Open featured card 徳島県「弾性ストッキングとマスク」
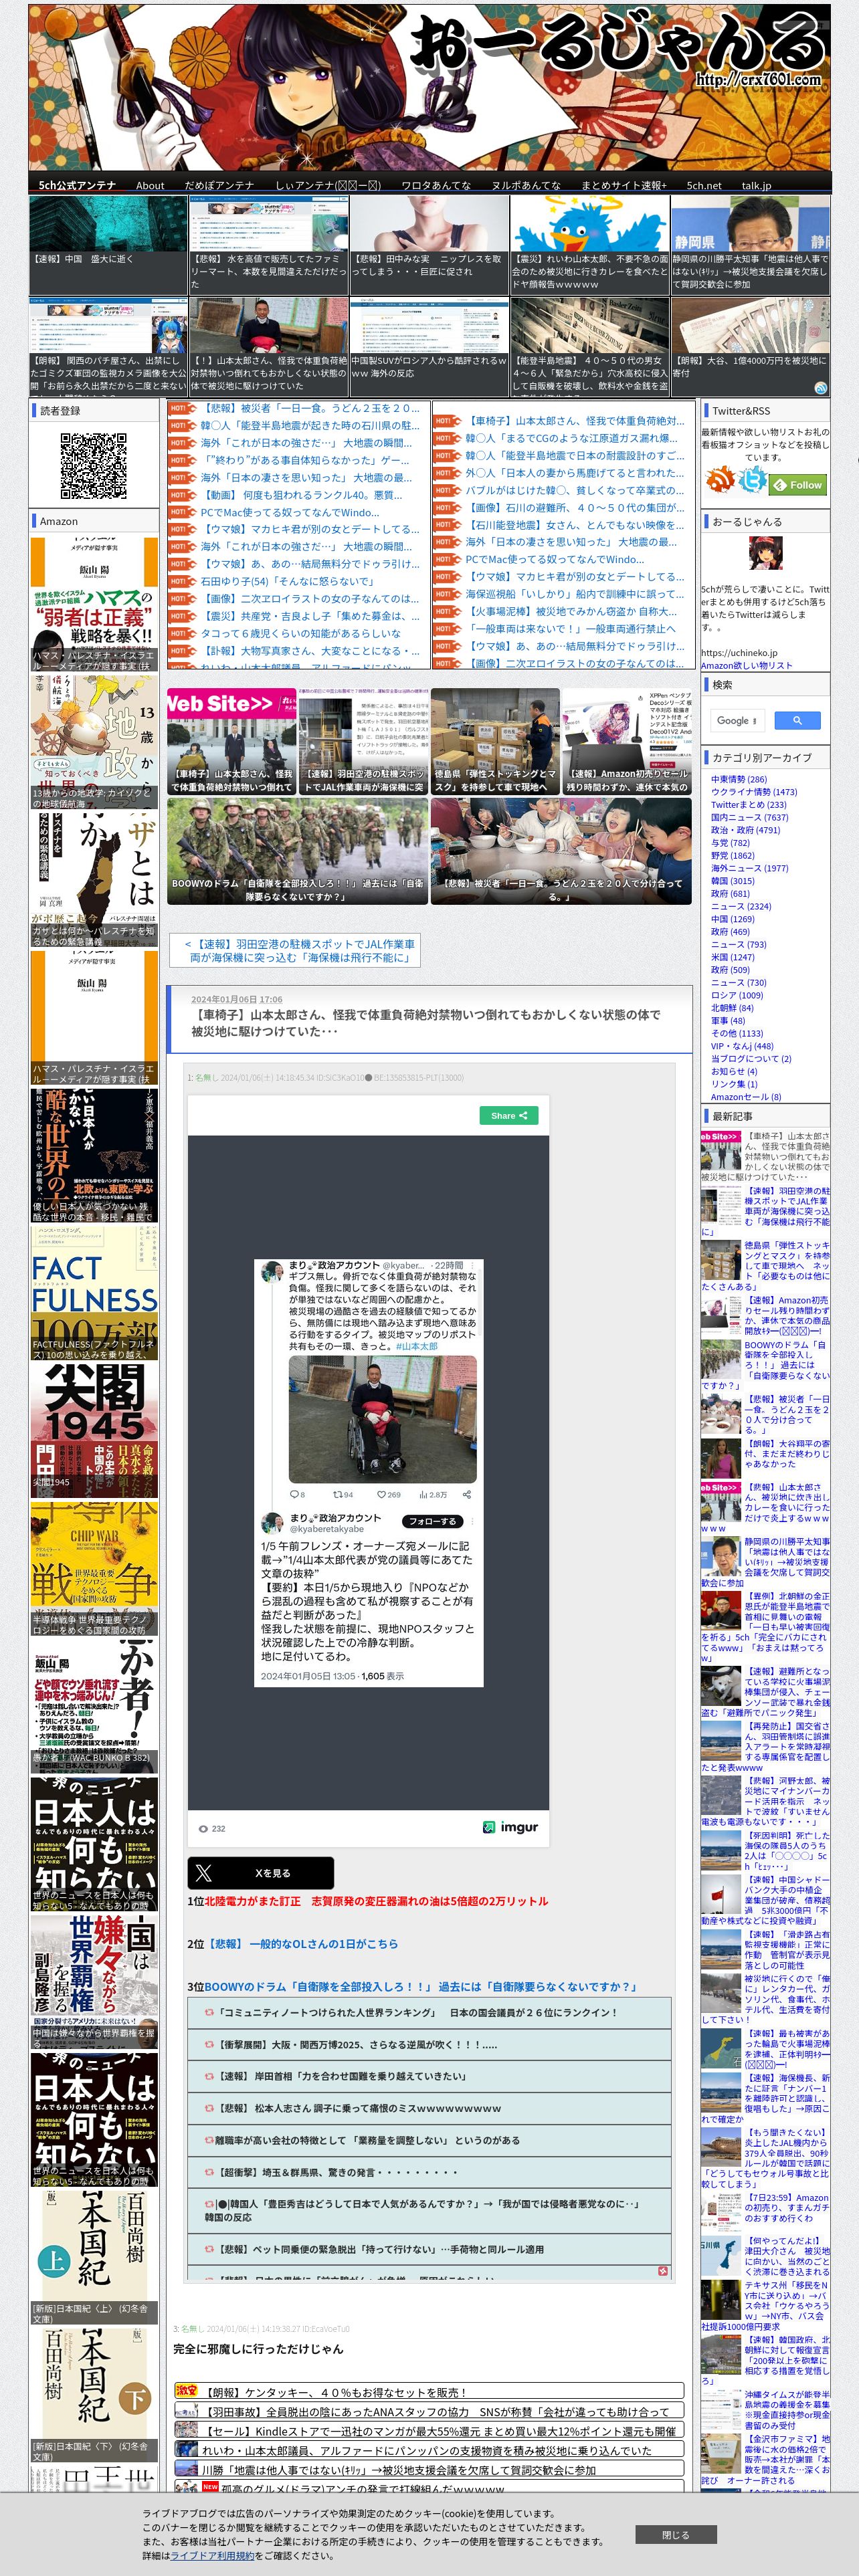The image size is (859, 2576). coord(495,741)
